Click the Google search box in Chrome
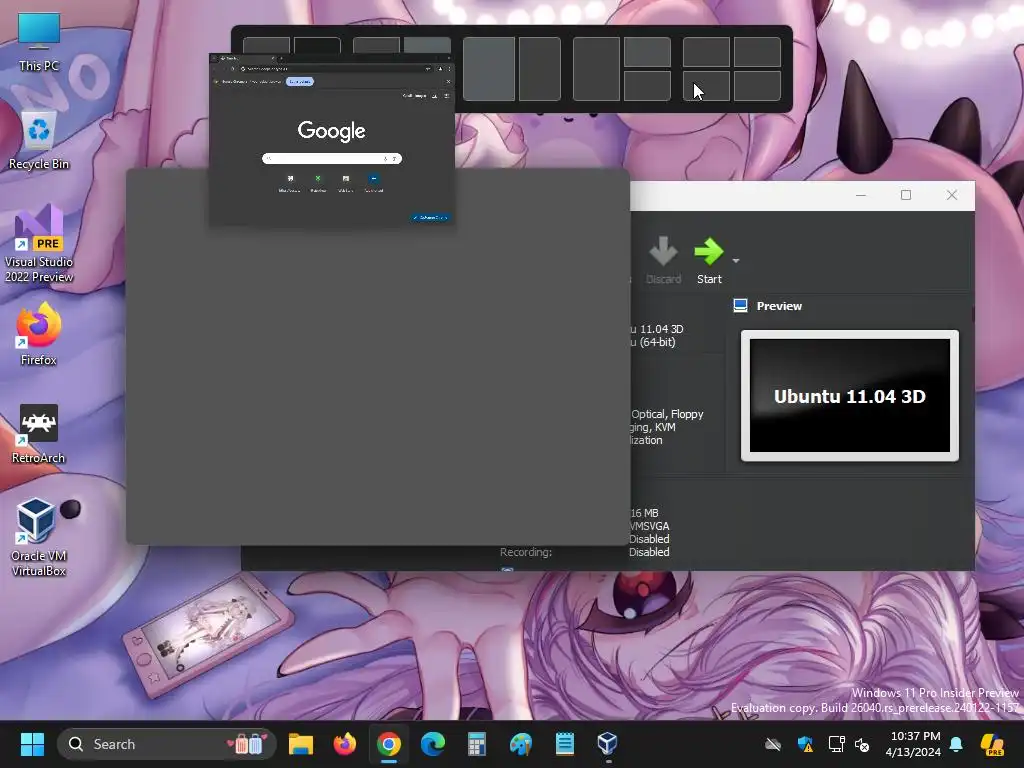1024x768 pixels. [x=332, y=159]
